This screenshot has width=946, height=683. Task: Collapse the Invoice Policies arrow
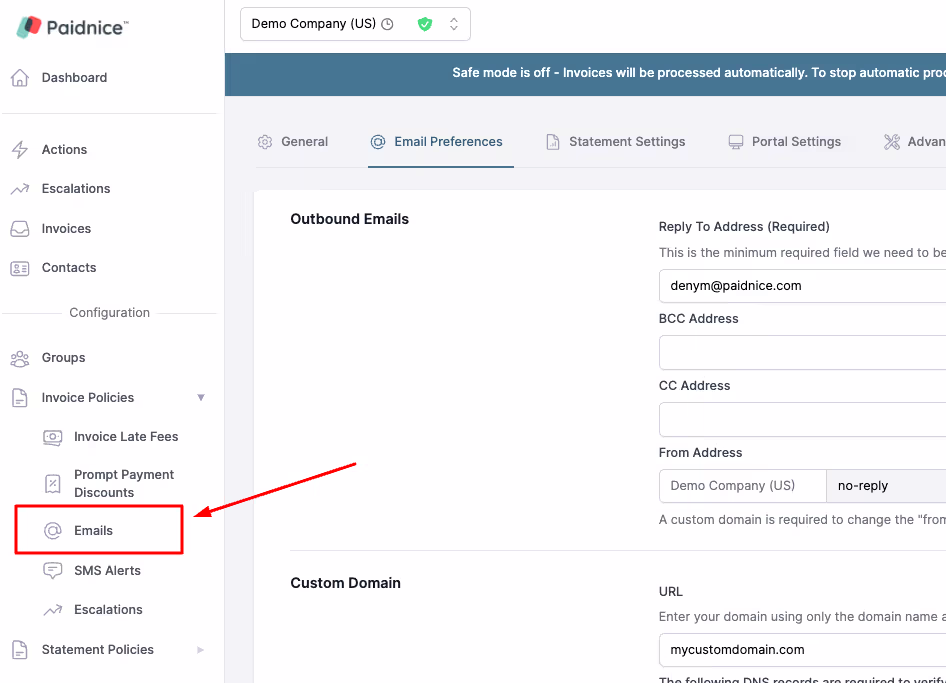click(201, 398)
